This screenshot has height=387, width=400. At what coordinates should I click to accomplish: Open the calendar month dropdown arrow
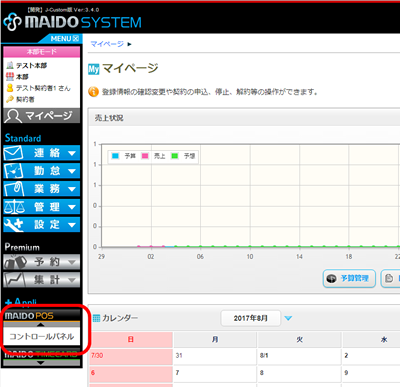(288, 318)
